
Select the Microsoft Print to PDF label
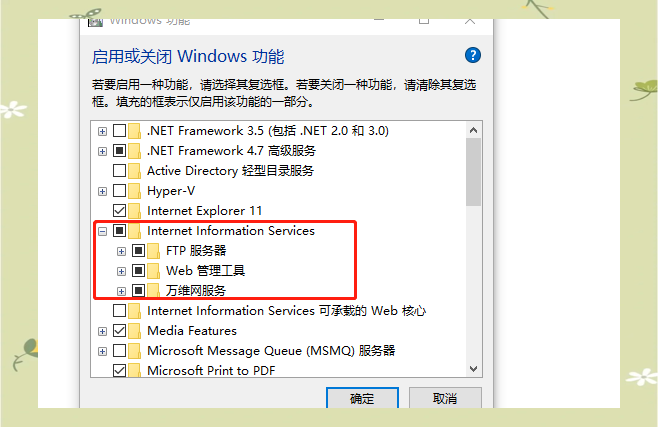pos(211,370)
